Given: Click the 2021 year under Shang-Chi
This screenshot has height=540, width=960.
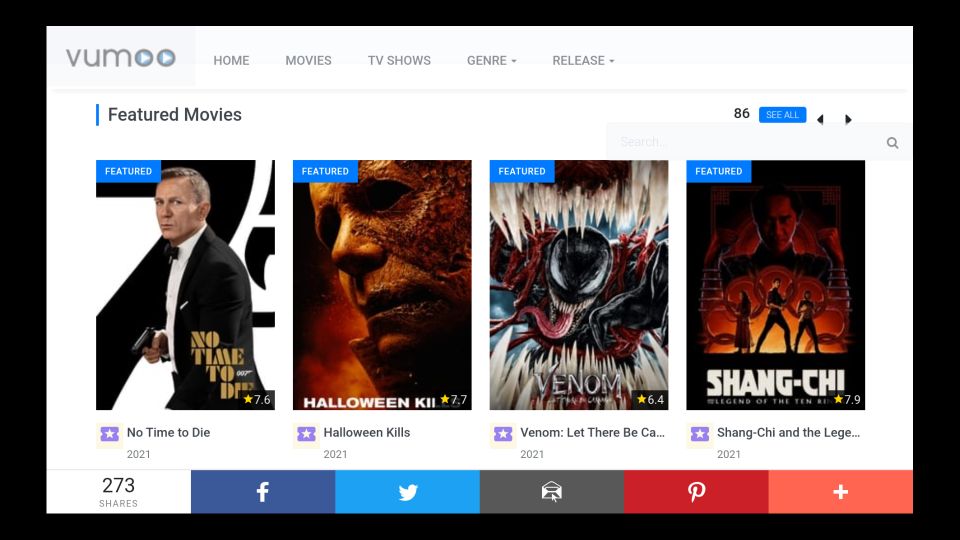Looking at the screenshot, I should [729, 454].
